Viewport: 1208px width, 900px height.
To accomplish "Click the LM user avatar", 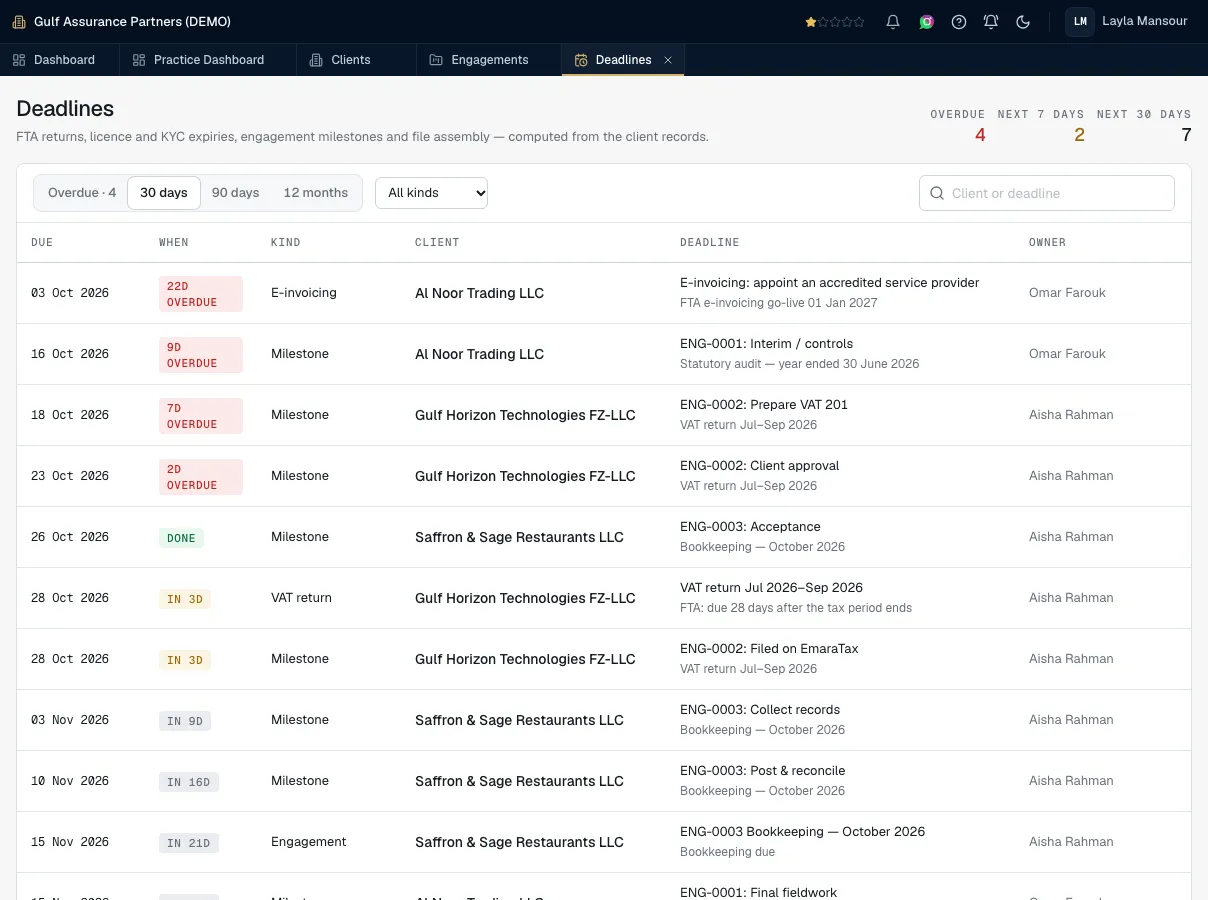I will click(1080, 21).
